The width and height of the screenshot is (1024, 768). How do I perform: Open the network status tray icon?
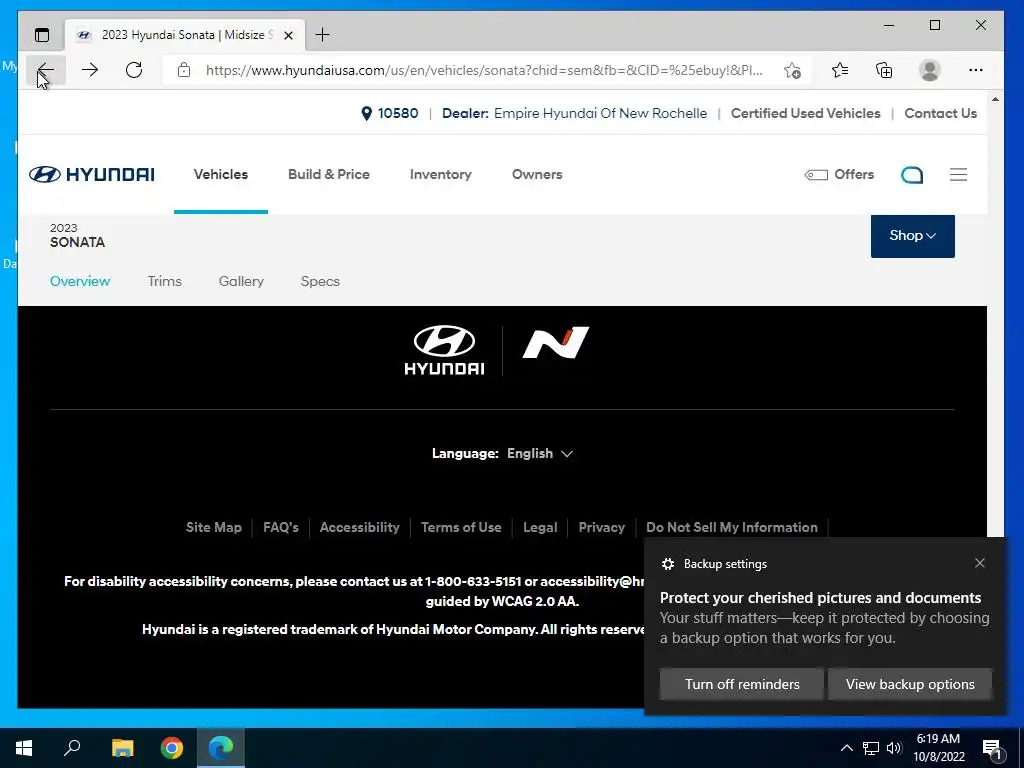pyautogui.click(x=871, y=748)
